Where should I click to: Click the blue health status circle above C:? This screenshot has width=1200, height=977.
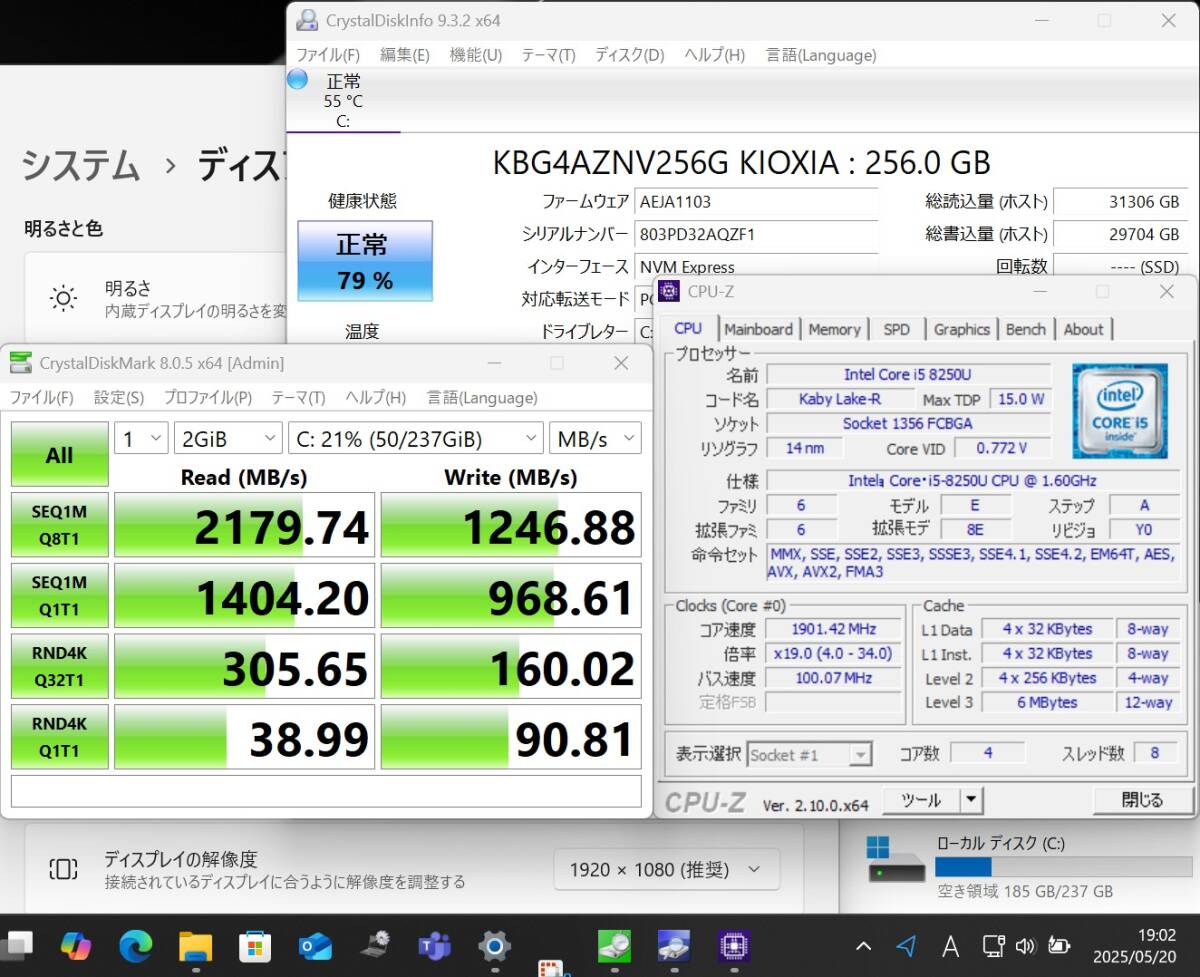tap(296, 79)
